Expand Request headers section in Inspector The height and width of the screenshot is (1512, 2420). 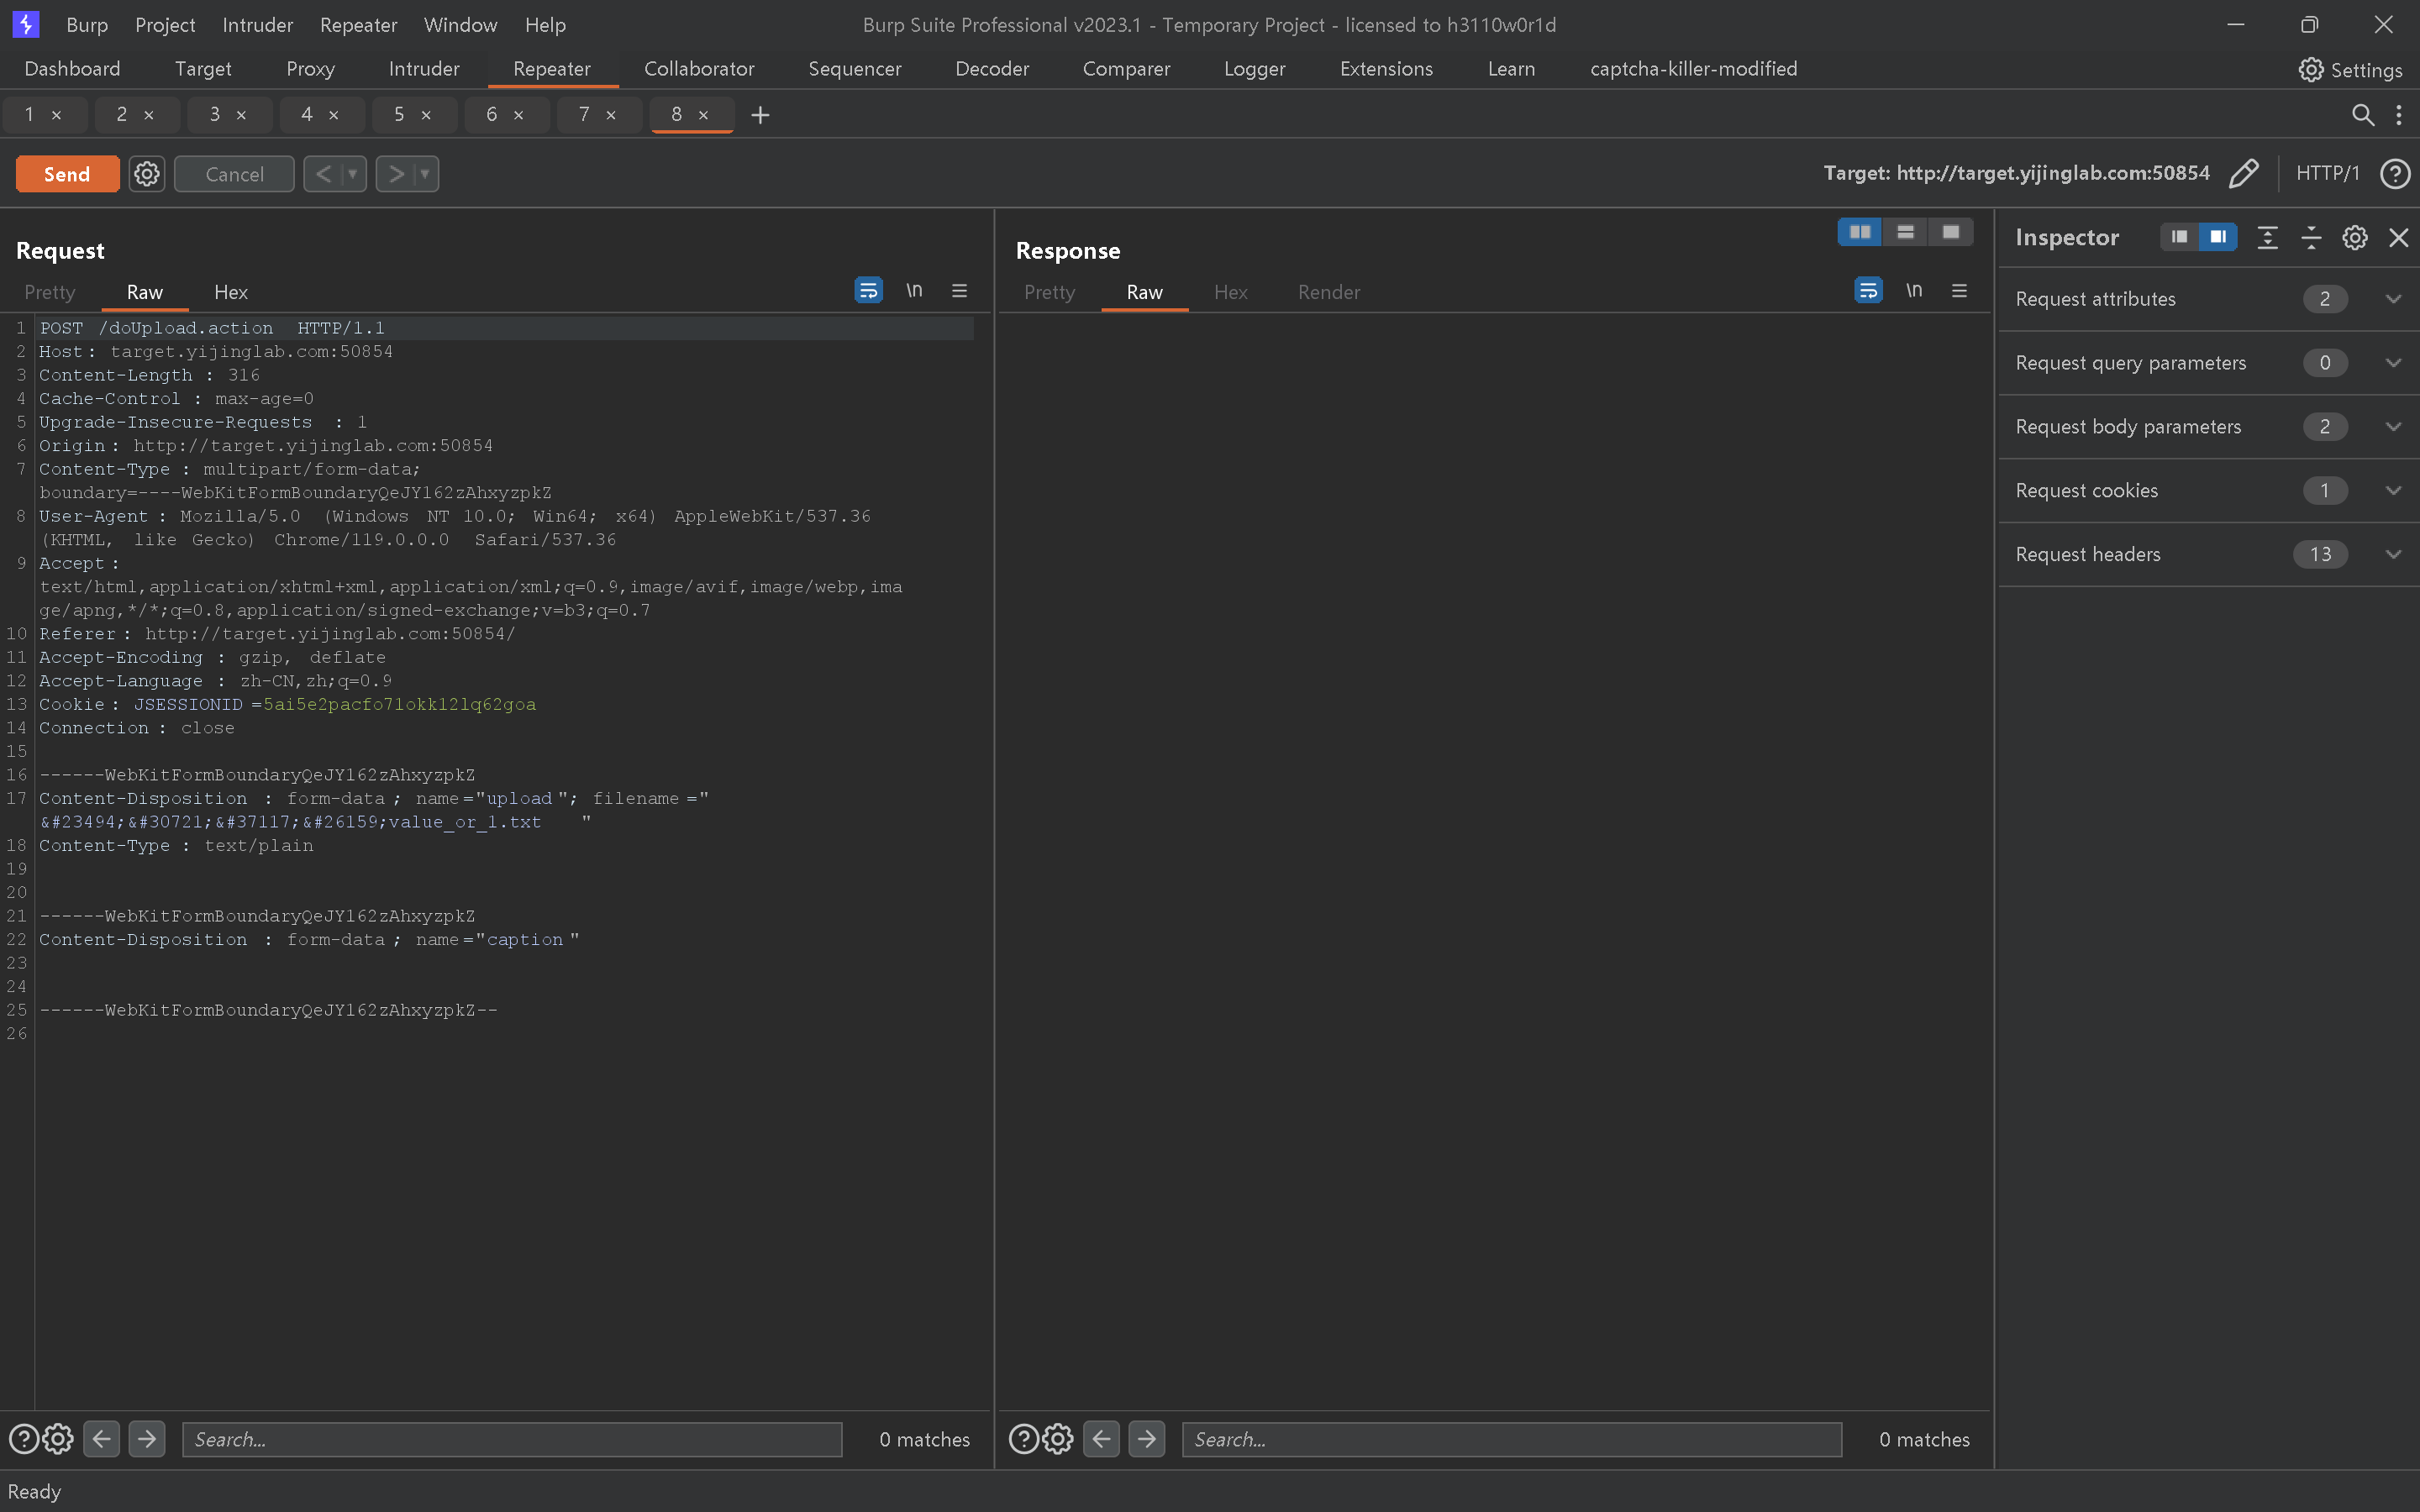point(2394,554)
